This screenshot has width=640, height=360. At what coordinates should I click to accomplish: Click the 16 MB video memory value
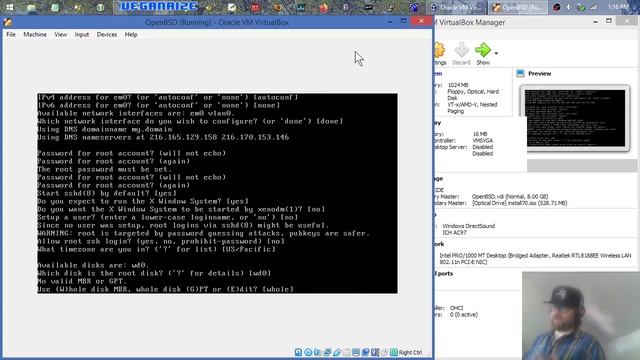(480, 134)
